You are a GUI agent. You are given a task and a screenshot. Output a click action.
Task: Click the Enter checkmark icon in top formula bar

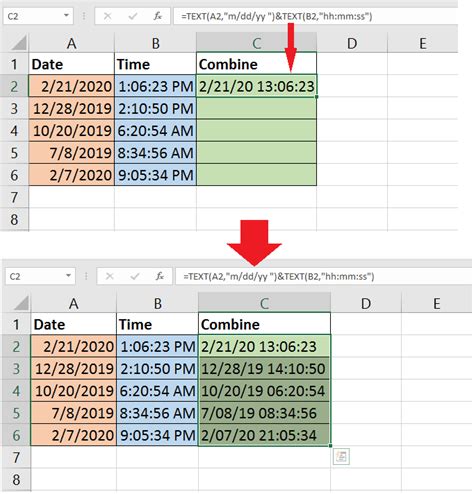pos(133,16)
